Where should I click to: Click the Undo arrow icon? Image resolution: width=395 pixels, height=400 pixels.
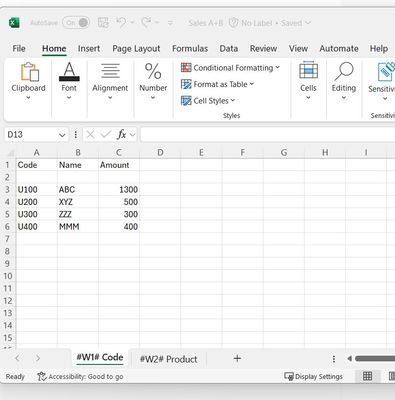pos(121,23)
